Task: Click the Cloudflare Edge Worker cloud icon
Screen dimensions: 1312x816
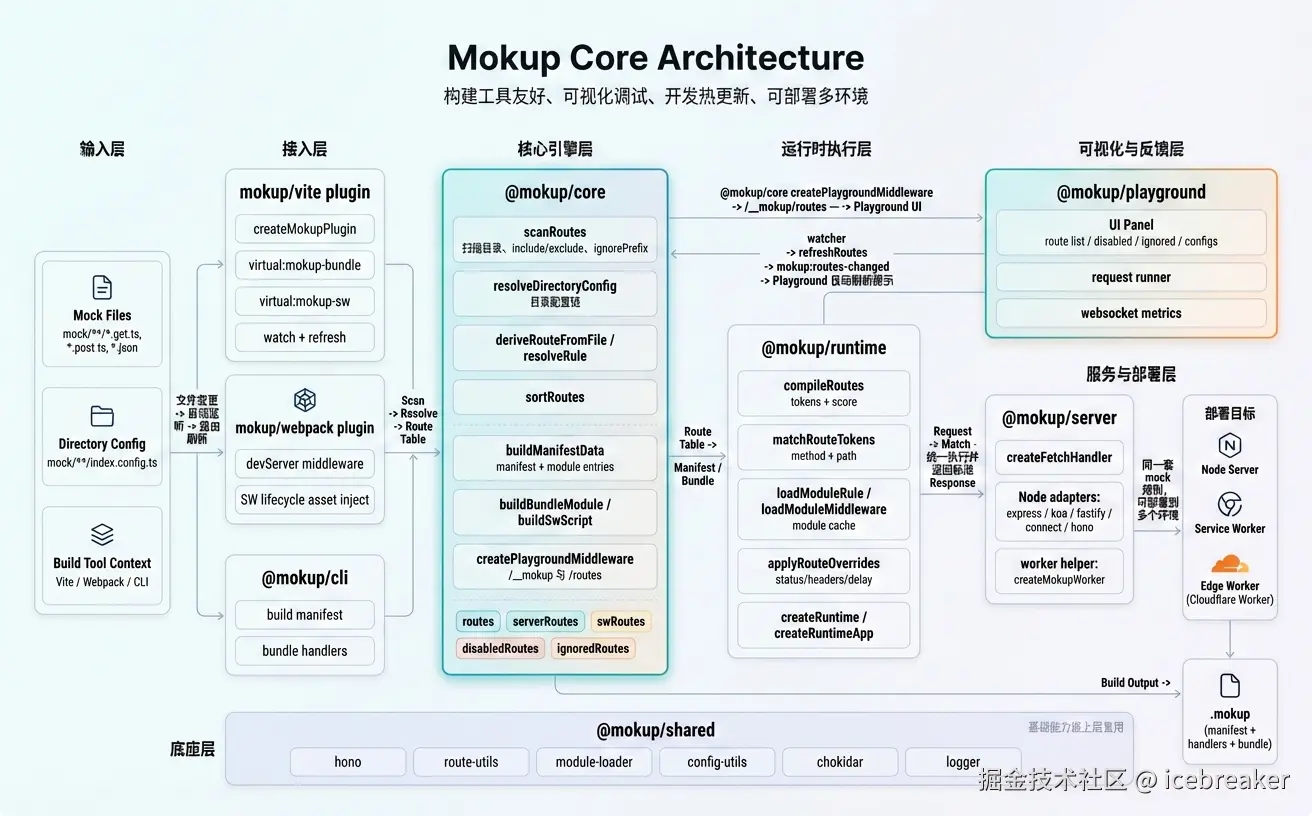Action: pos(1230,564)
